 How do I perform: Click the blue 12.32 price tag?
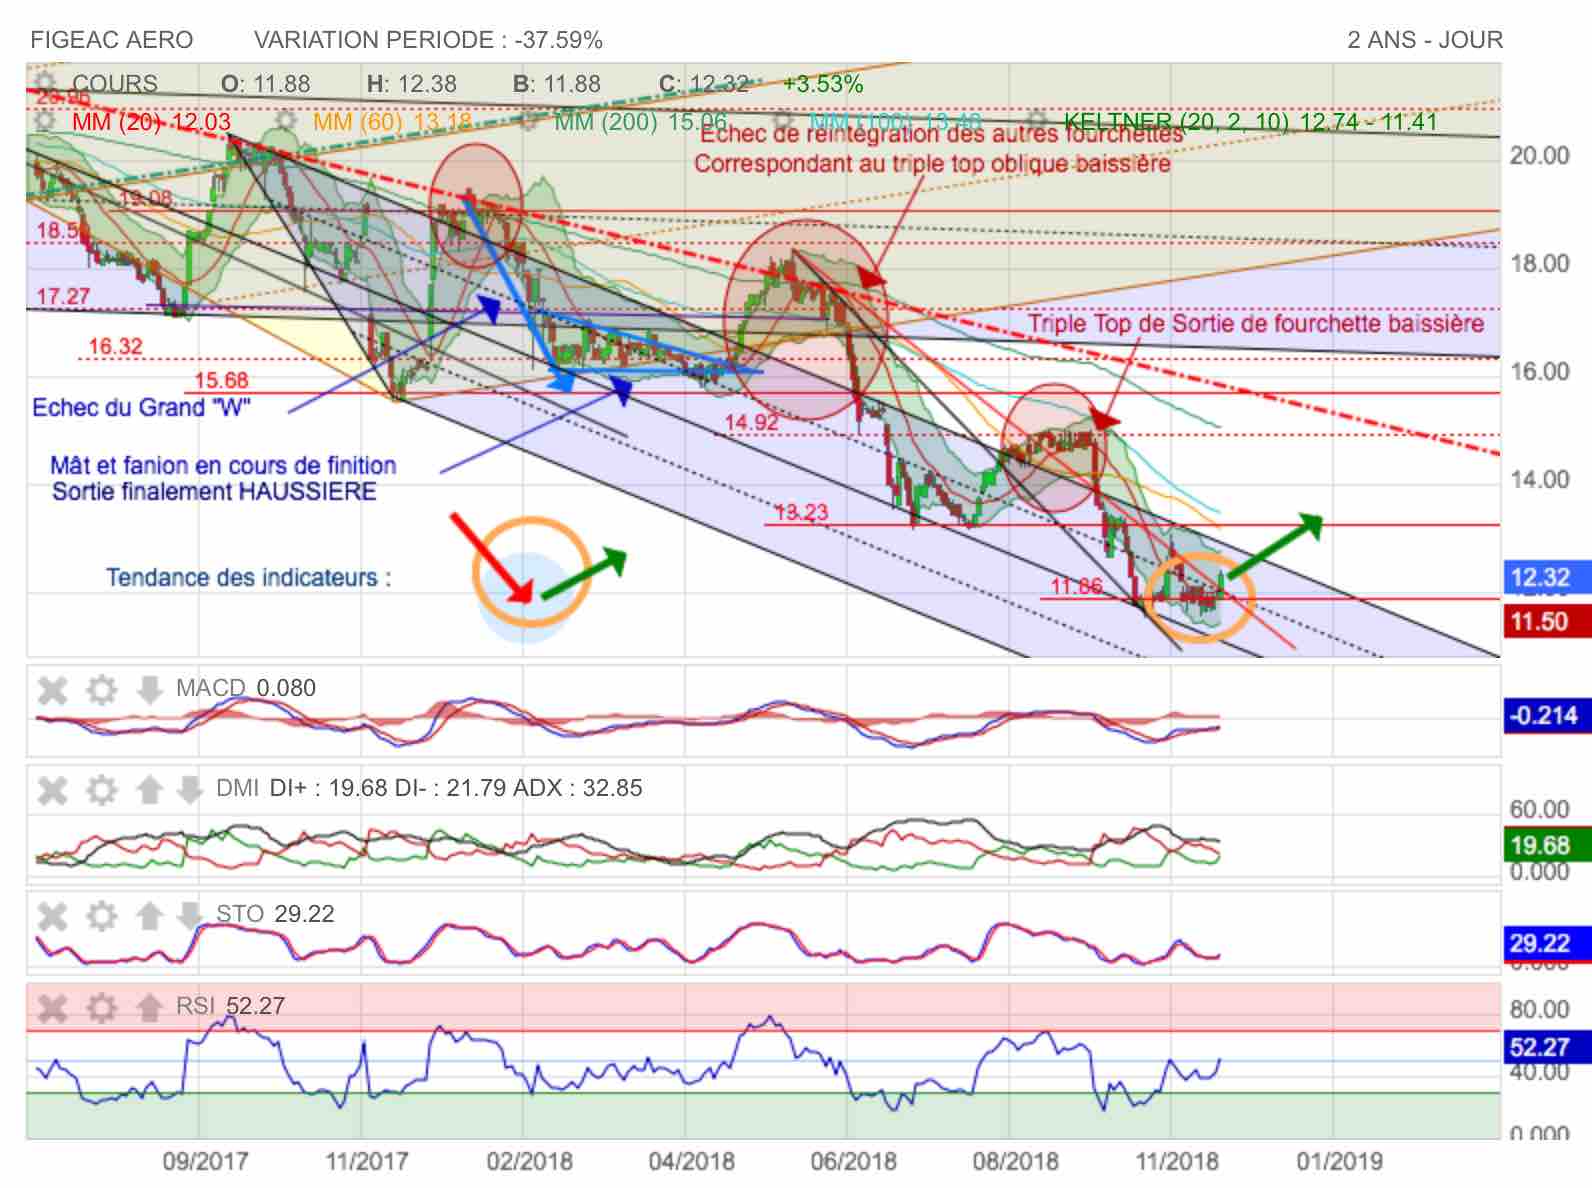[1547, 577]
